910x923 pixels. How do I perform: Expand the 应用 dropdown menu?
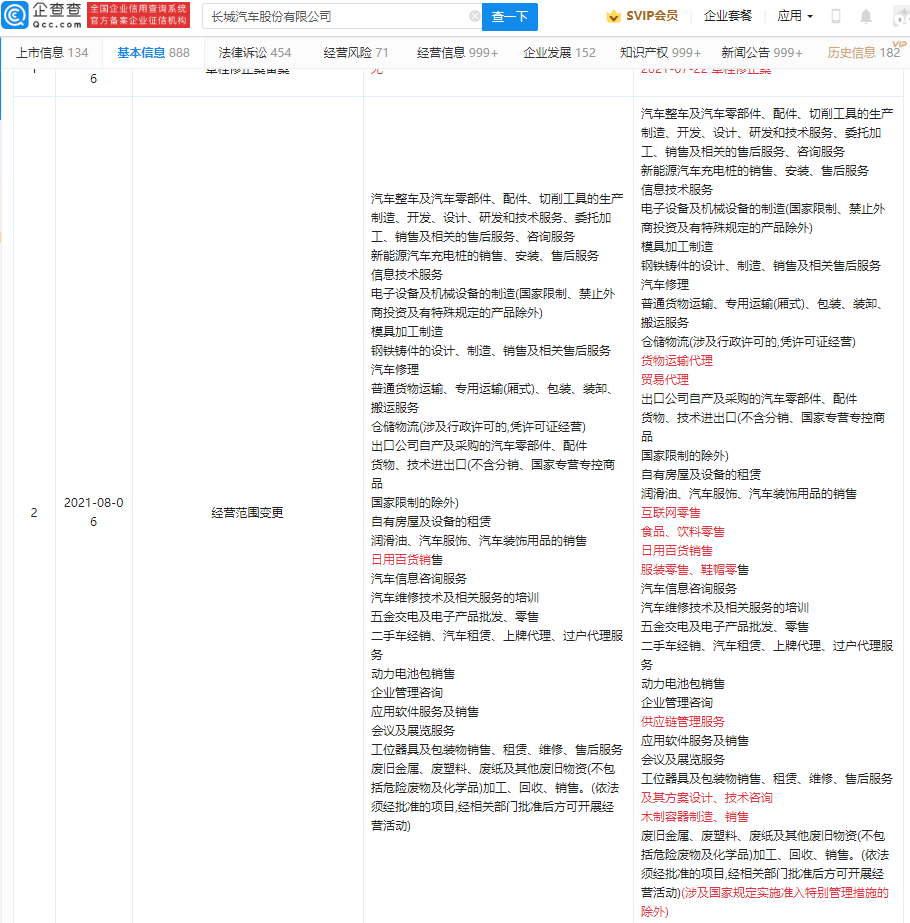point(795,16)
